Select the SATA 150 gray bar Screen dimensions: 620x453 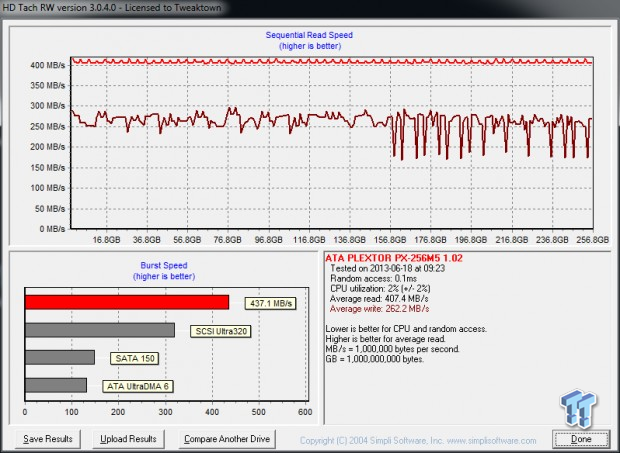tap(60, 357)
